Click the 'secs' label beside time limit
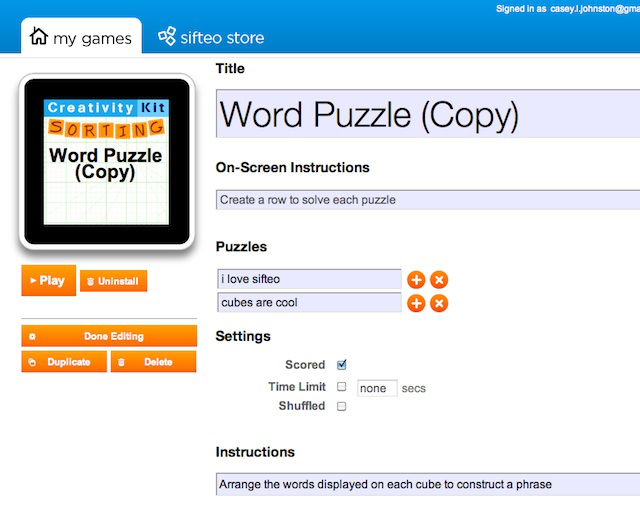 pyautogui.click(x=413, y=388)
